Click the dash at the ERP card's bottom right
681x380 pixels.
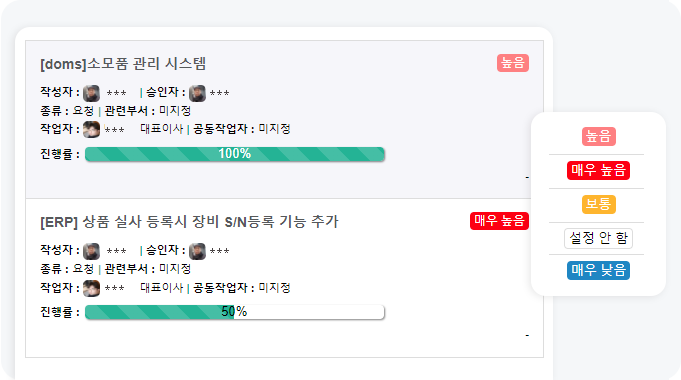[527, 335]
